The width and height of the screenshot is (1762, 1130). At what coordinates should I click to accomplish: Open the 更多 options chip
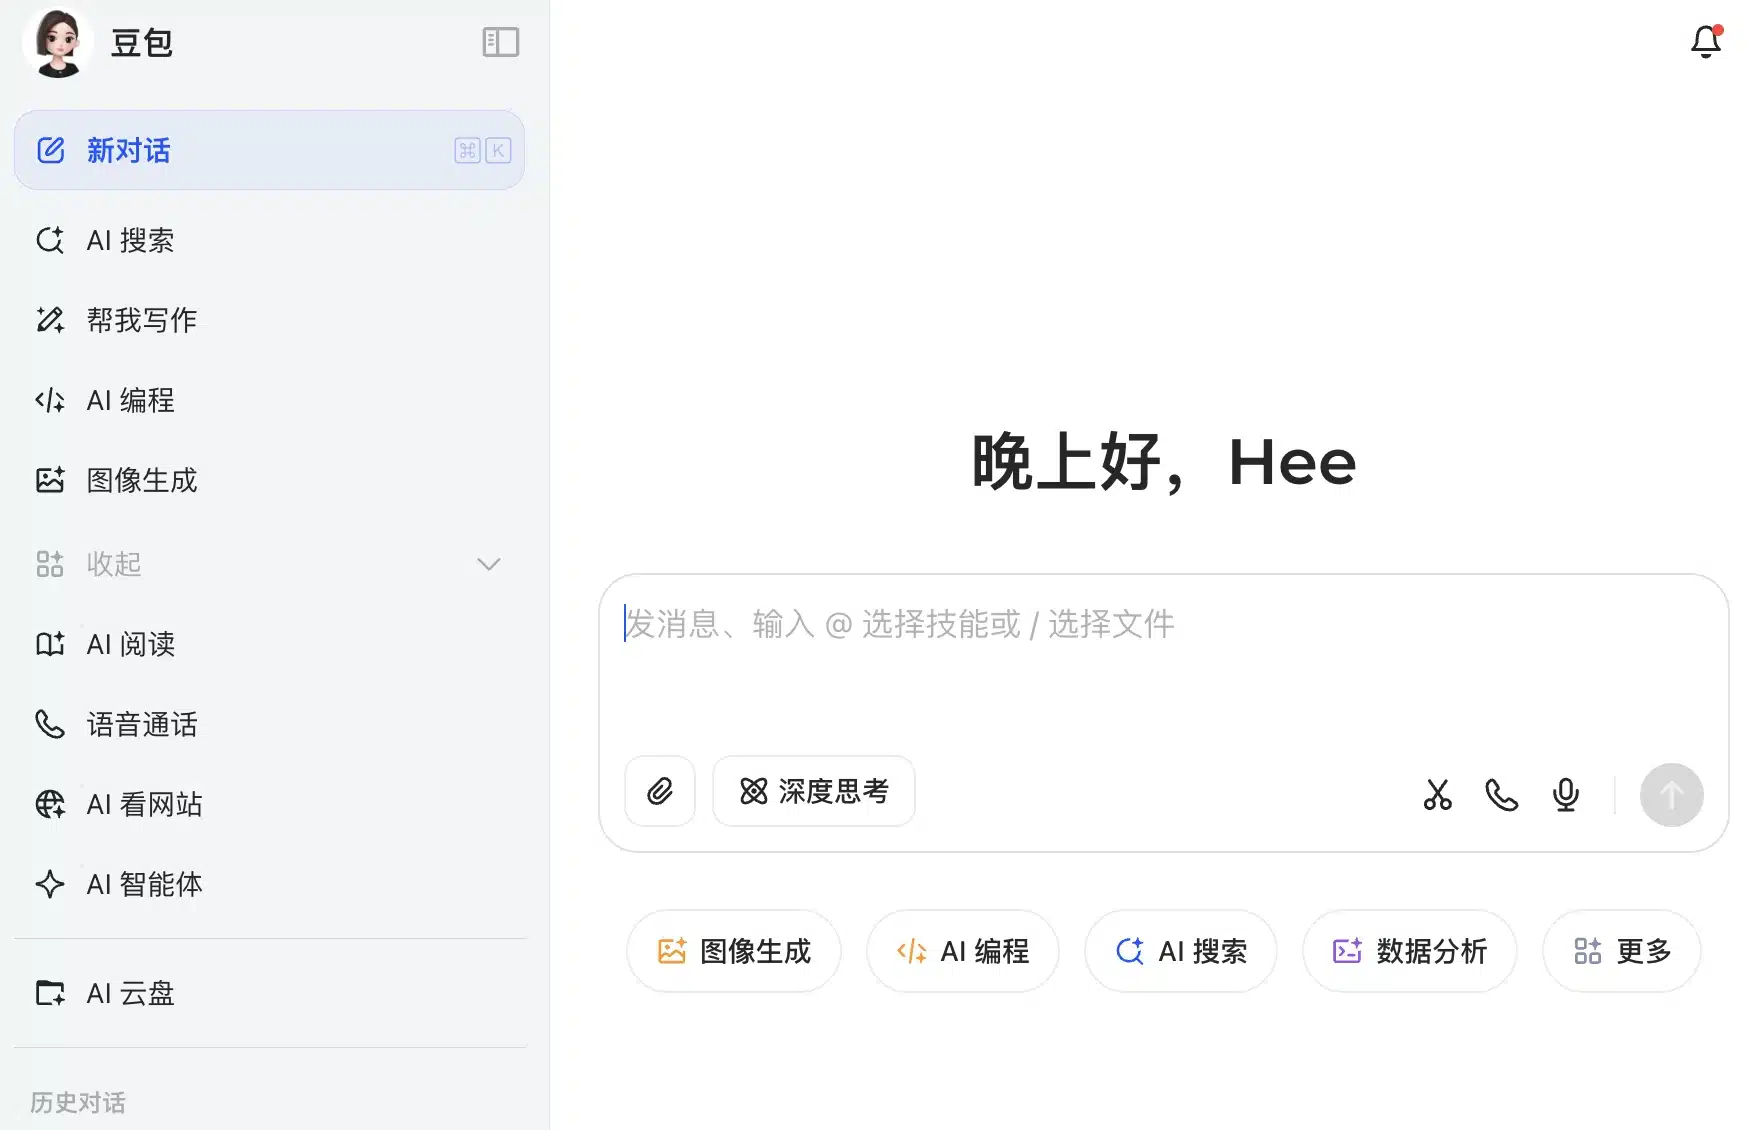coord(1620,951)
